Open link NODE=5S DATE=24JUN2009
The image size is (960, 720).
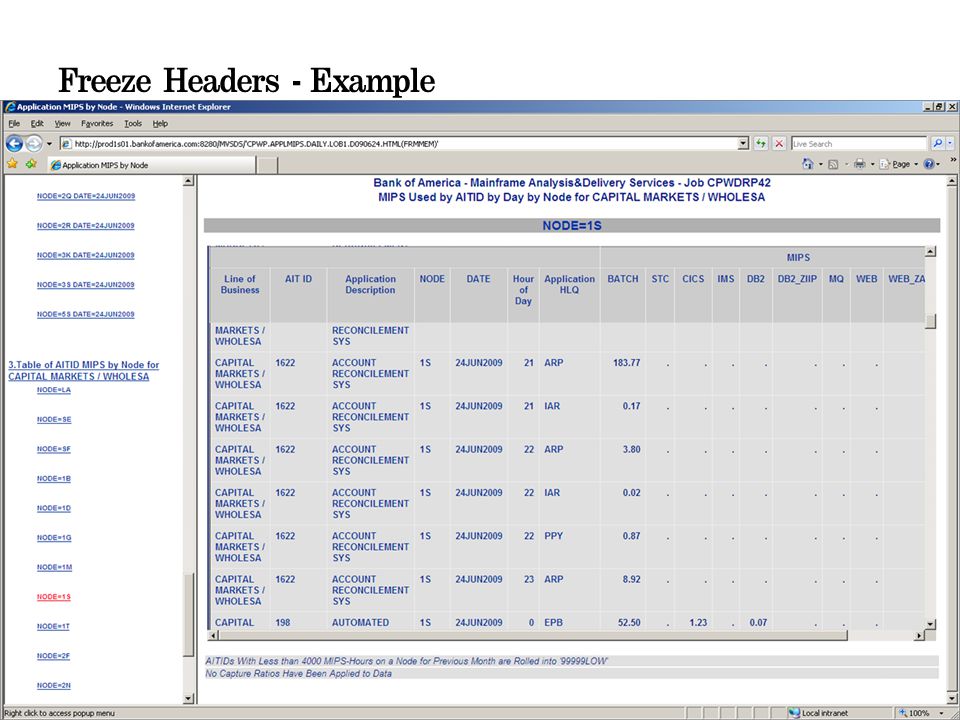coord(86,314)
